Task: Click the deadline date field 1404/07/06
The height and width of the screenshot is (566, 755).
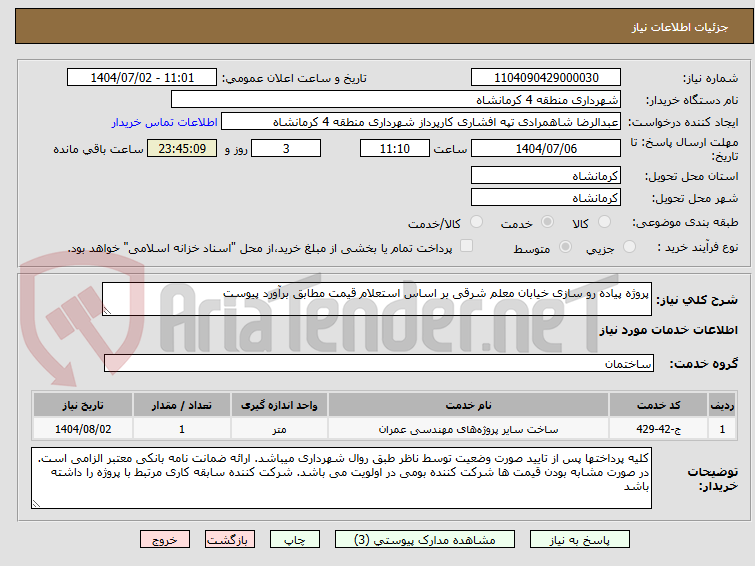Action: 546,148
